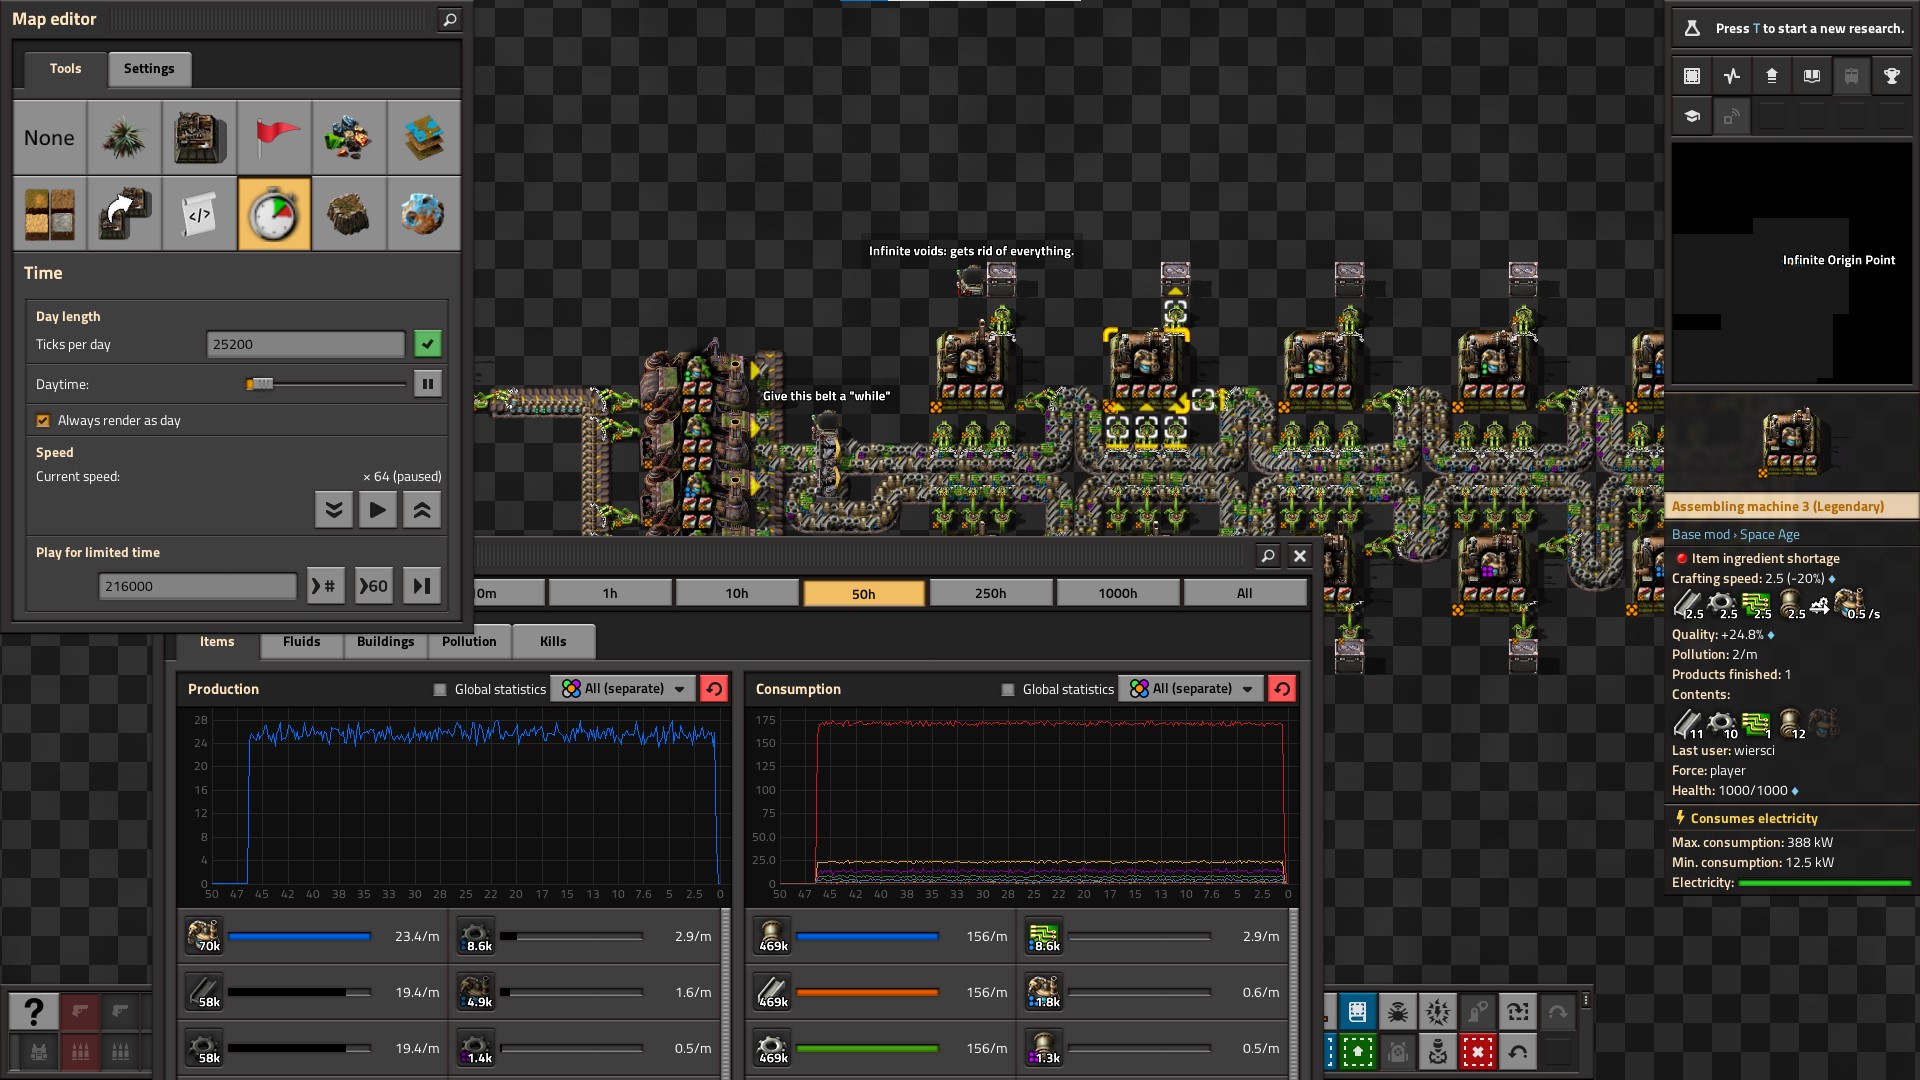Click the question mark help slot

[33, 1012]
